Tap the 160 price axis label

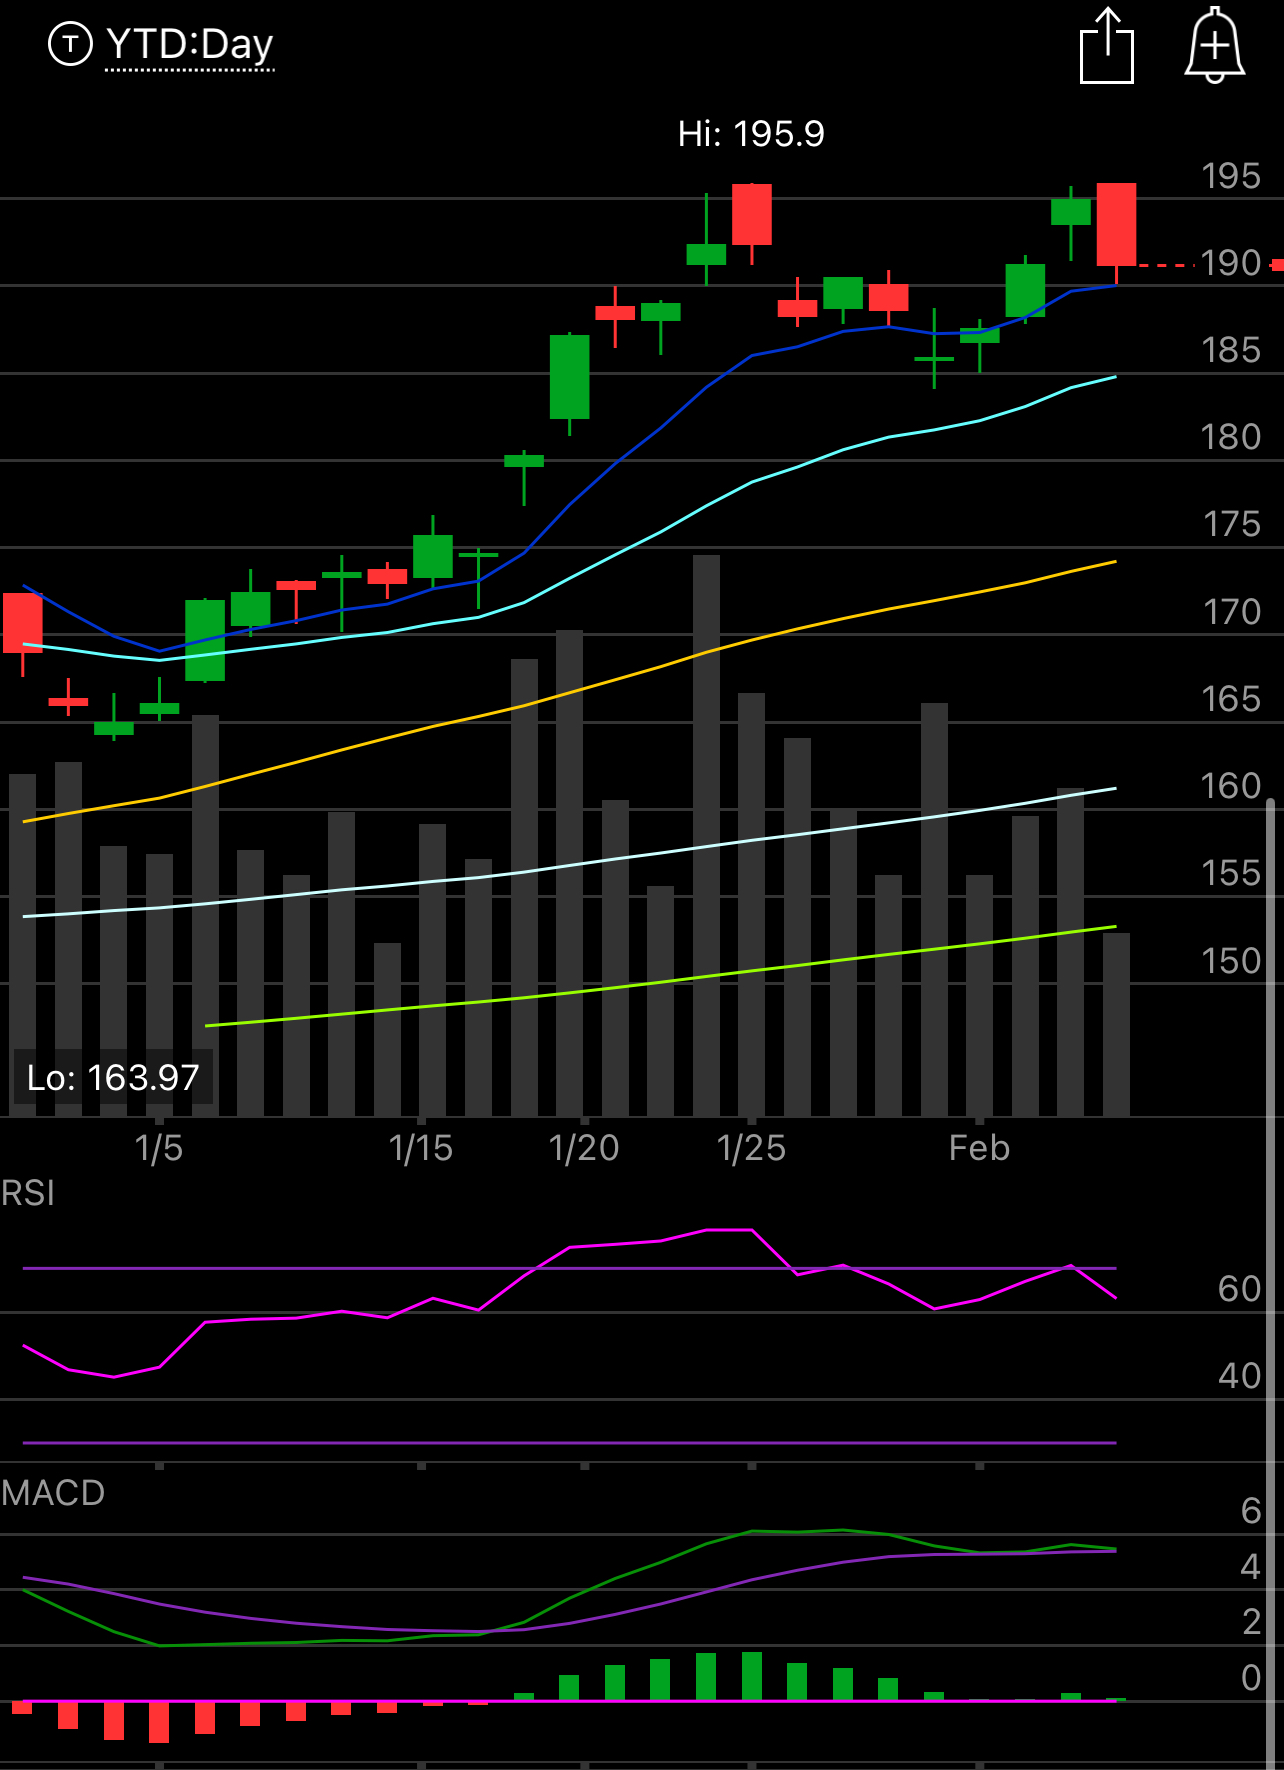[x=1231, y=786]
